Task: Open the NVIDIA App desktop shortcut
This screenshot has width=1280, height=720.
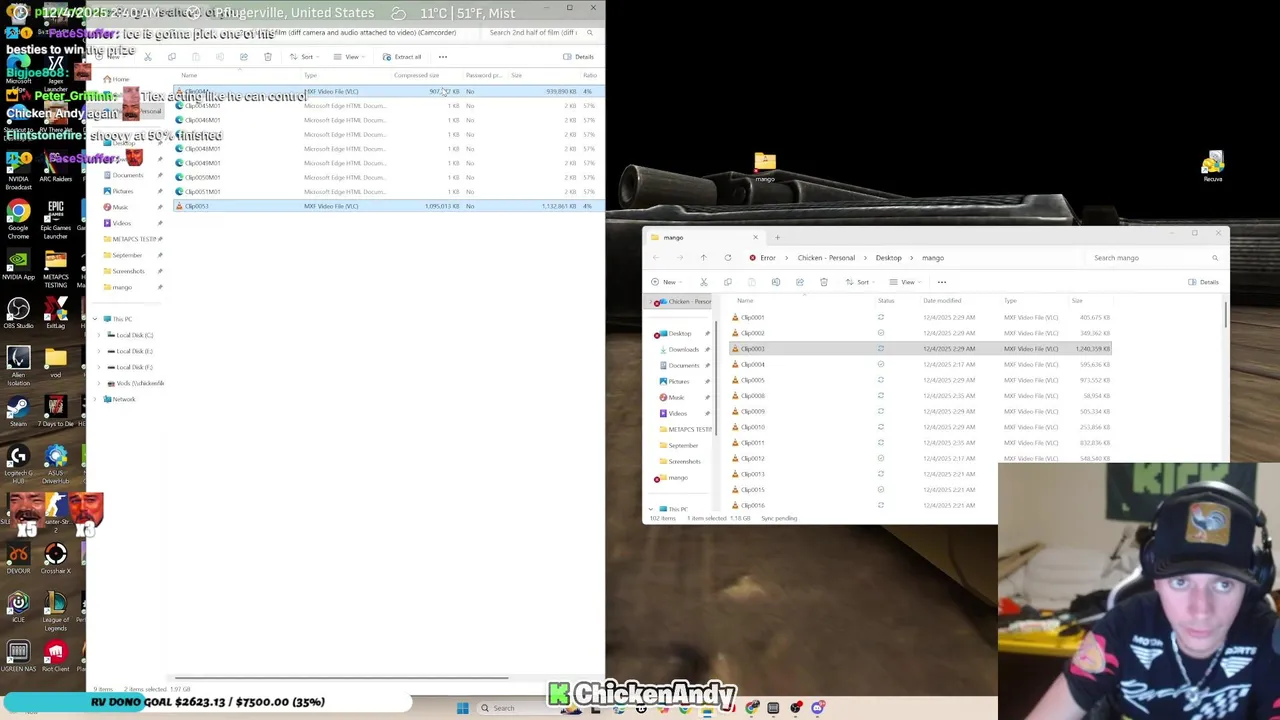Action: point(18,265)
